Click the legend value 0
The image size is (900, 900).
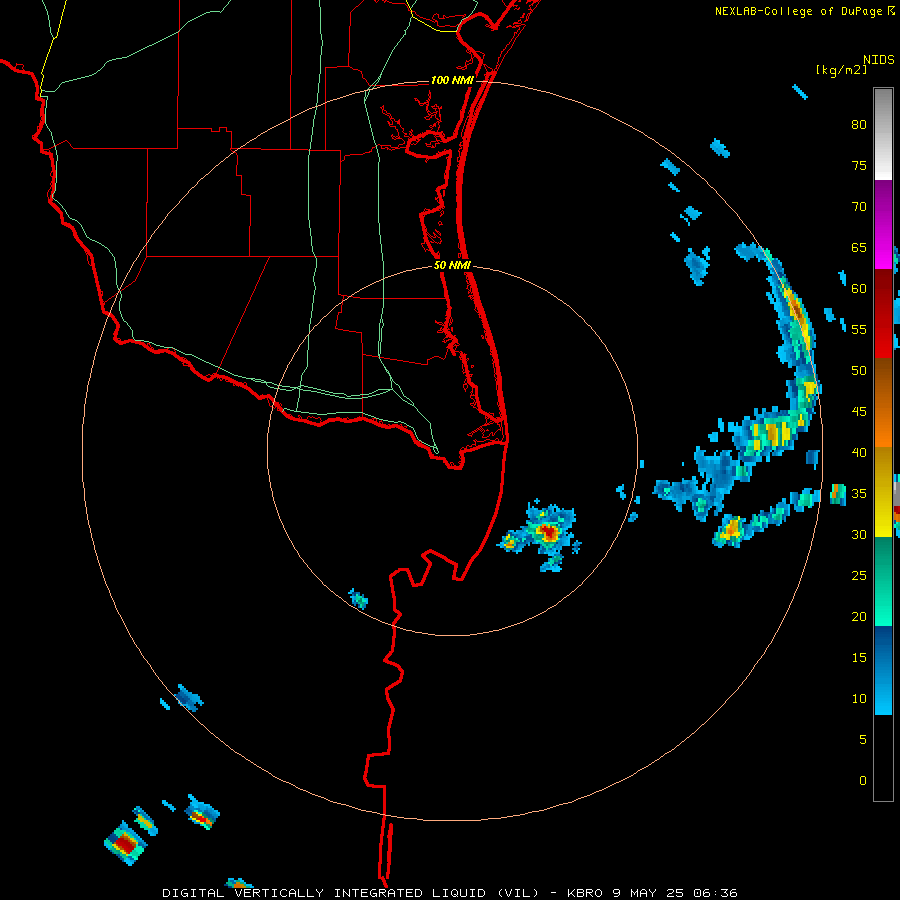[x=863, y=781]
